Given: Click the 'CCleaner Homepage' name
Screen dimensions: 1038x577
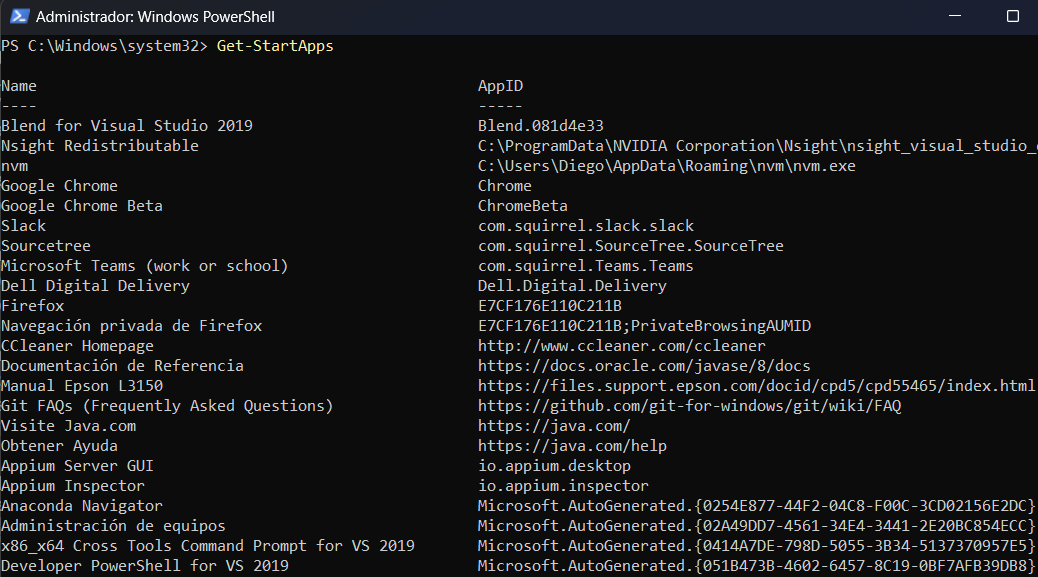Looking at the screenshot, I should 77,345.
